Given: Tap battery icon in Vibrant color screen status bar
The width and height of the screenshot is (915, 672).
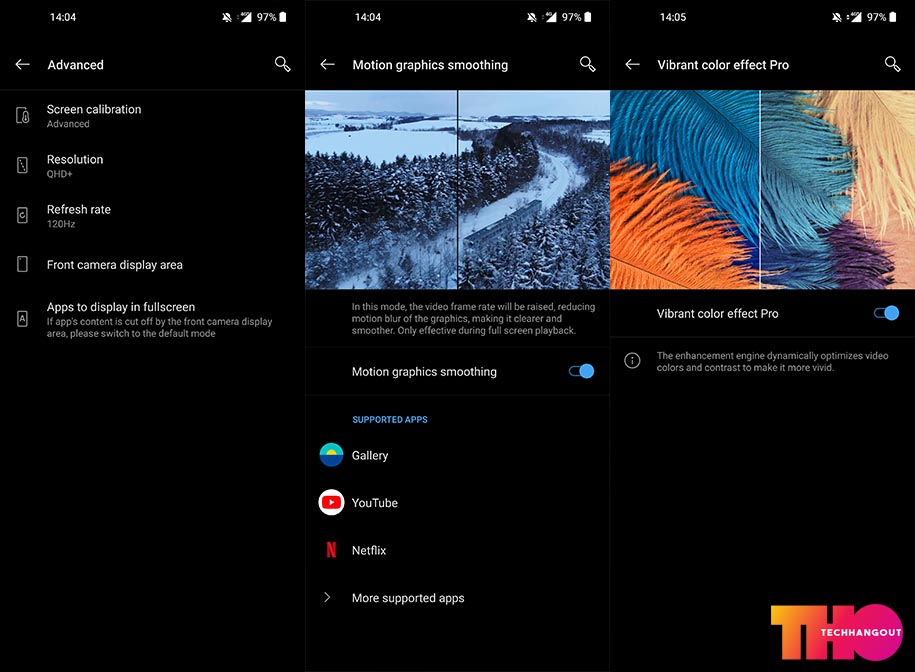Looking at the screenshot, I should pyautogui.click(x=893, y=17).
